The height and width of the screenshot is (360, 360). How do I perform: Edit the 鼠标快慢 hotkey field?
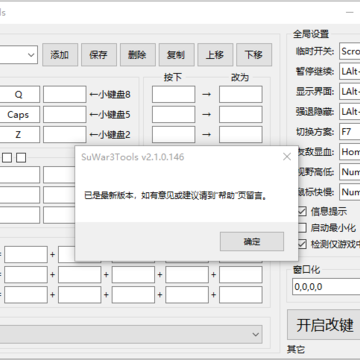tap(350, 192)
